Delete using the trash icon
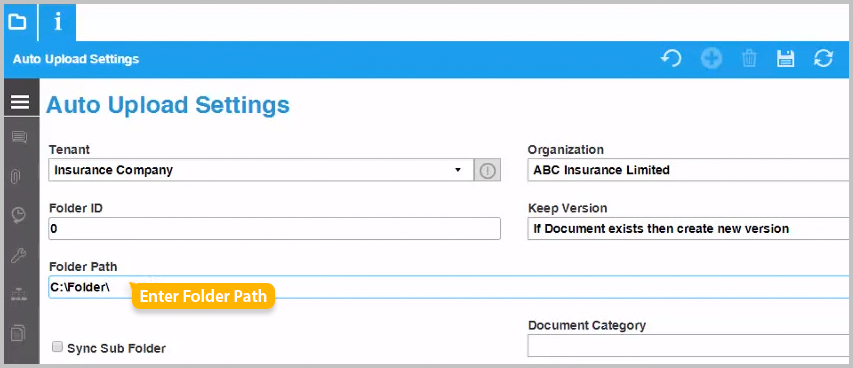Screen dimensions: 853x368 (749, 59)
